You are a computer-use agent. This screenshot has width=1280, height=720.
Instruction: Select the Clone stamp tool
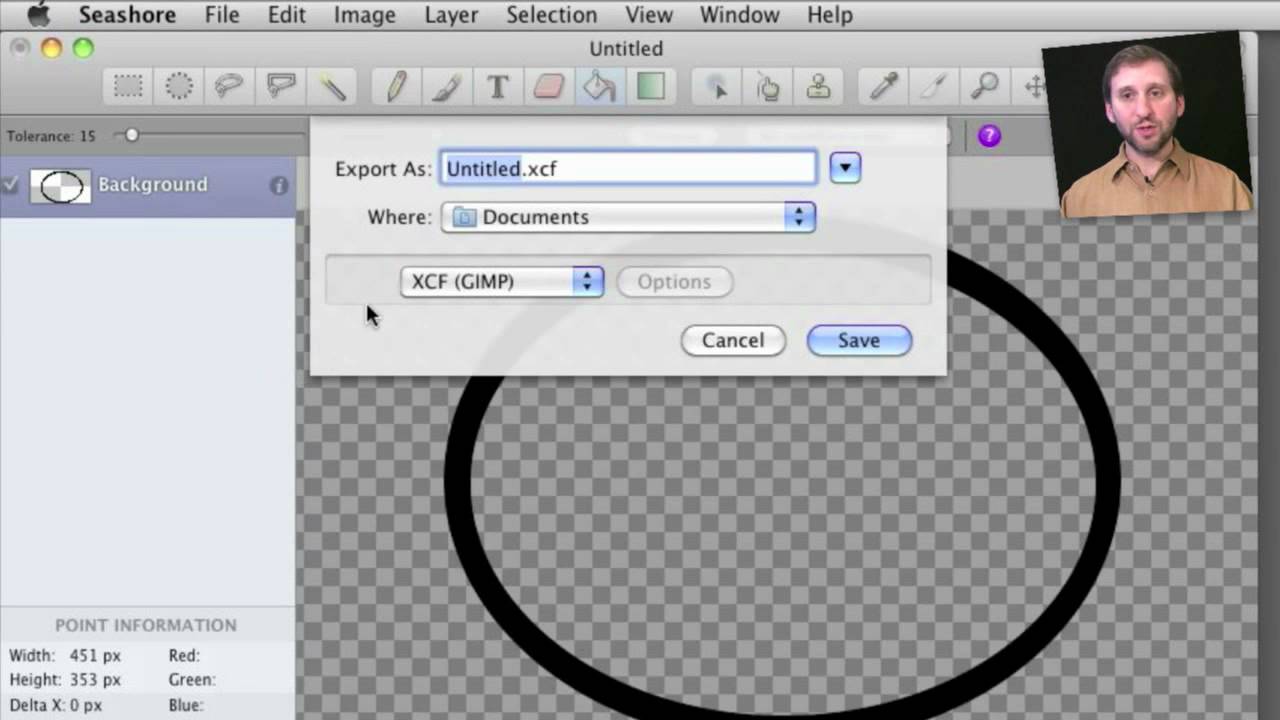819,87
